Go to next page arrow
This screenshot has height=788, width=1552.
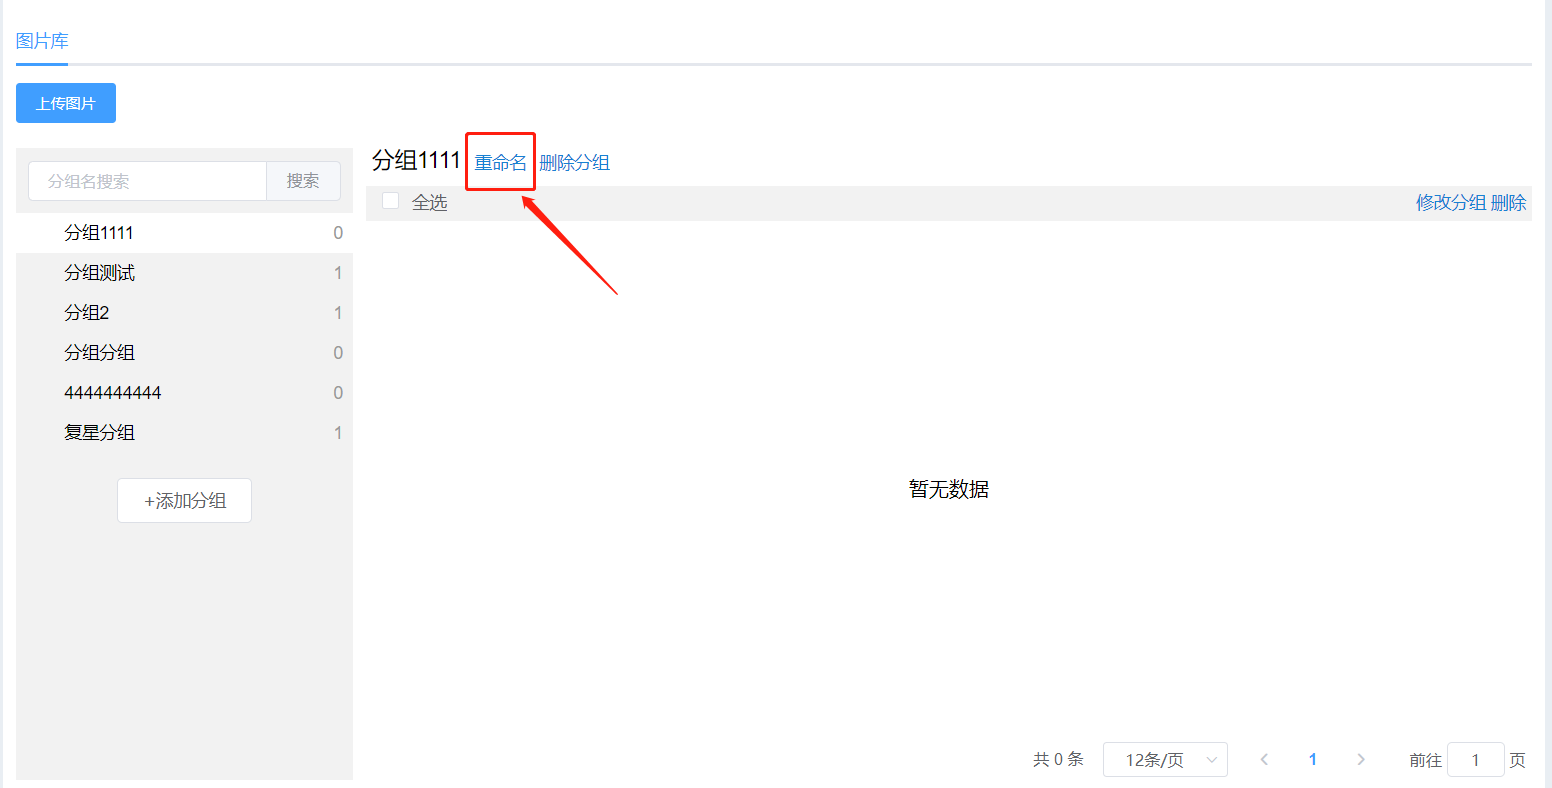point(1360,760)
